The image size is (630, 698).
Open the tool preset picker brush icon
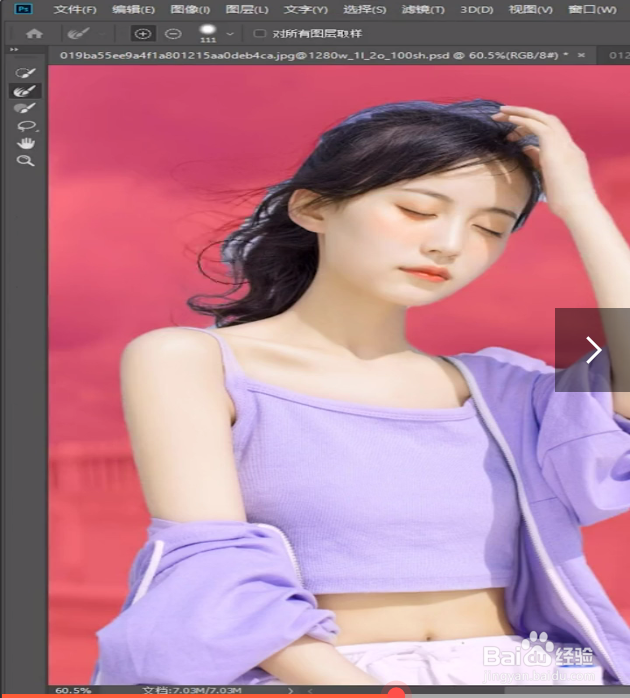point(78,33)
